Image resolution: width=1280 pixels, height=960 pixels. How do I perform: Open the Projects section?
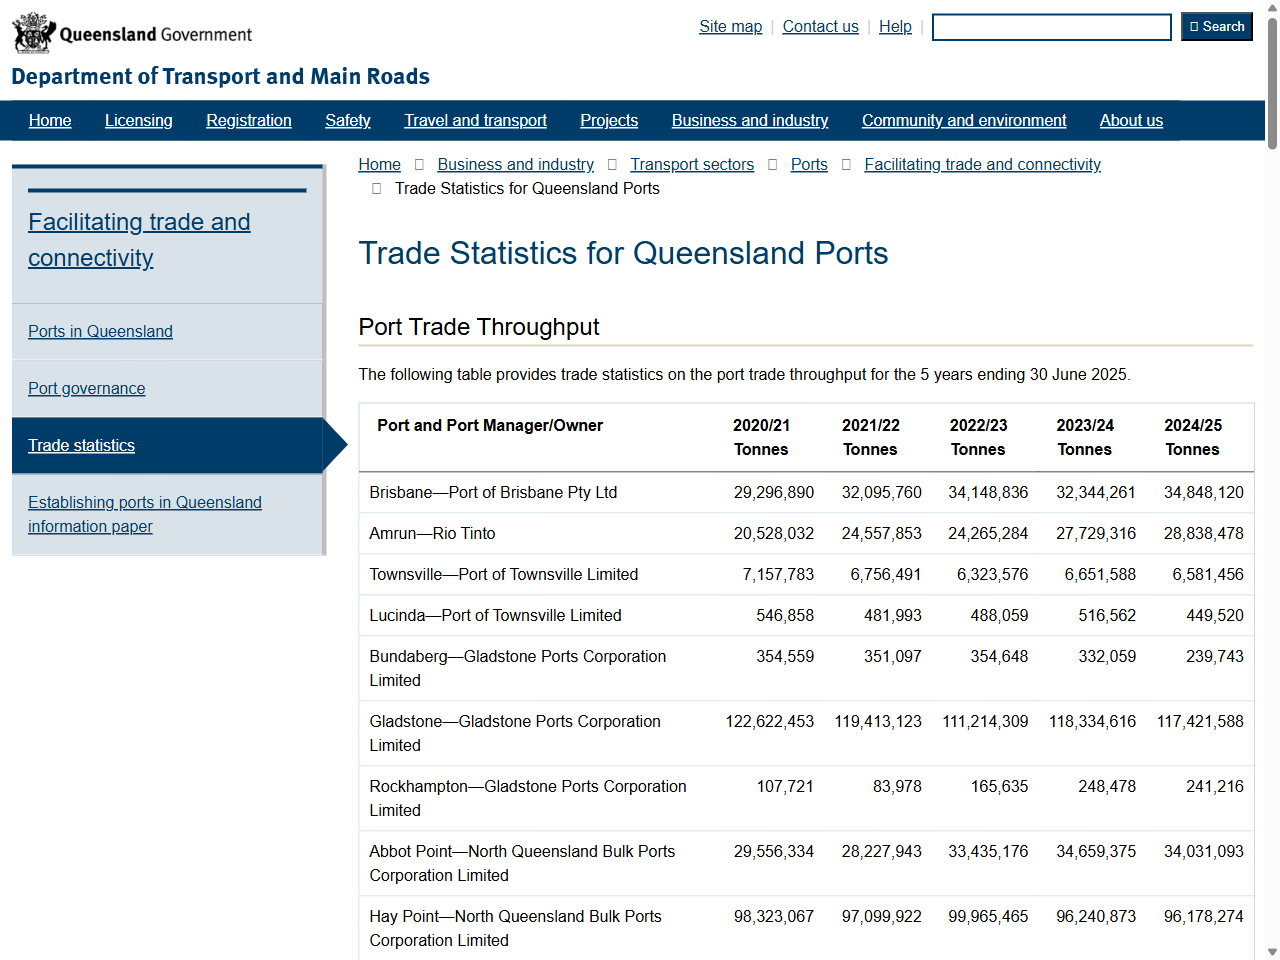coord(609,120)
